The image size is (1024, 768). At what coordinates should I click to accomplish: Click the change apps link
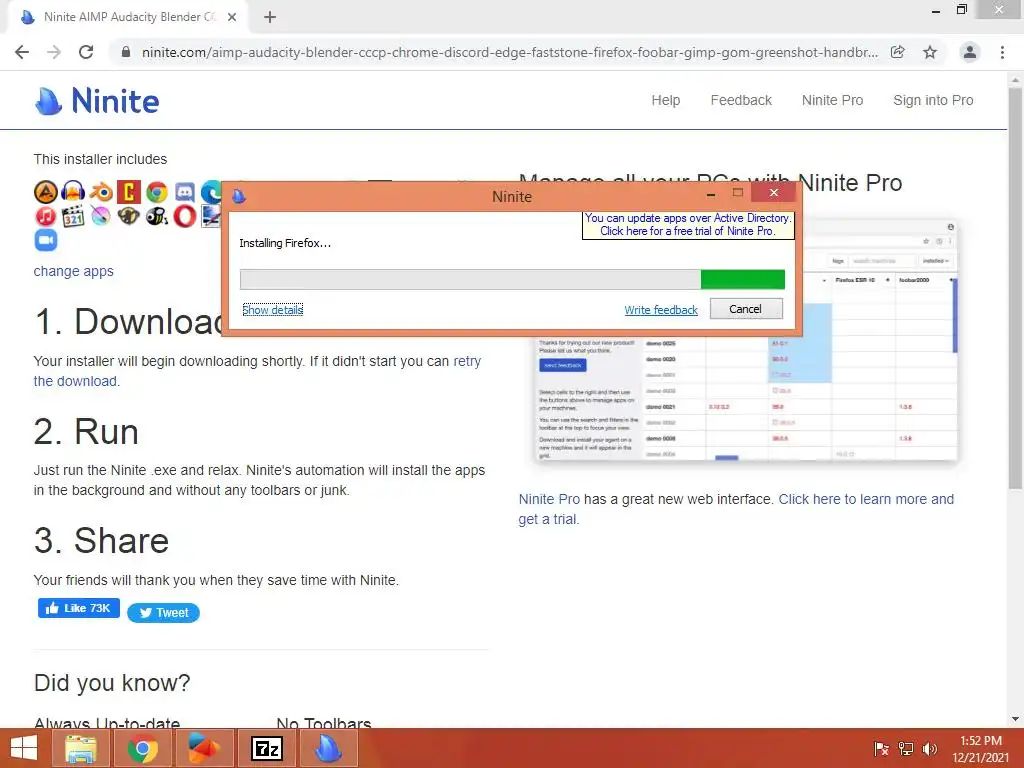click(x=73, y=271)
